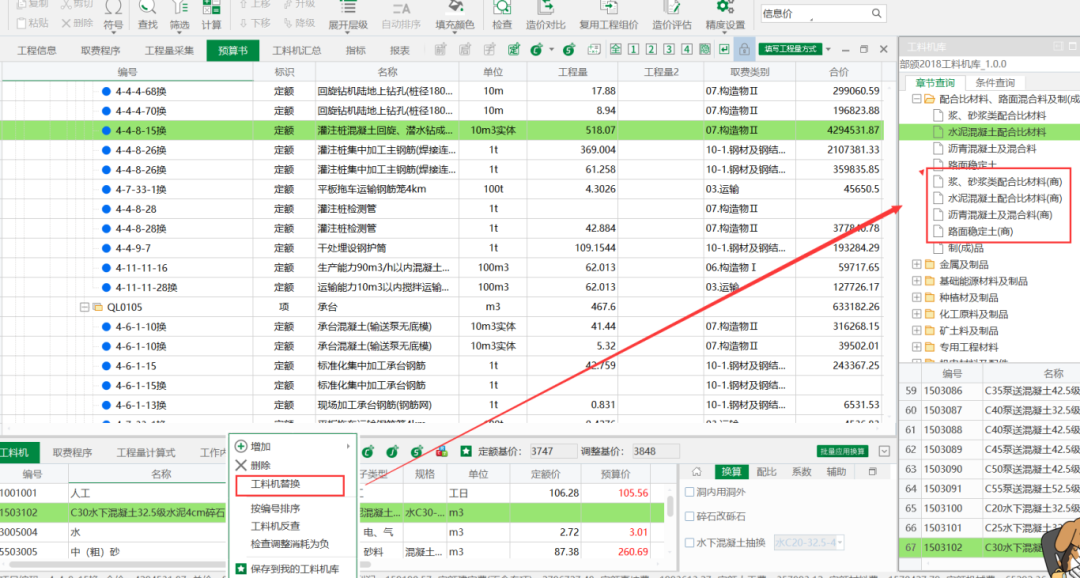Expand 种植材及制品 folder
Screen dimensions: 1080x578
pos(917,298)
